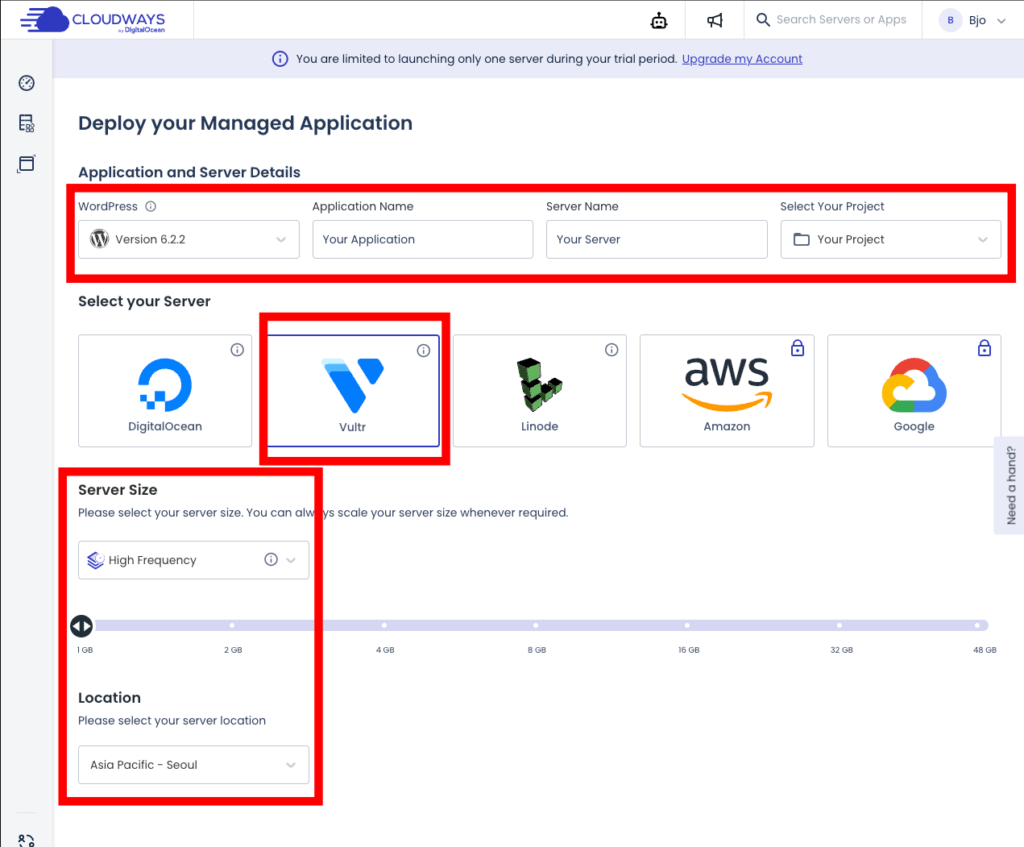Viewport: 1024px width, 847px height.
Task: Click the Vultr card info icon
Action: click(x=424, y=351)
